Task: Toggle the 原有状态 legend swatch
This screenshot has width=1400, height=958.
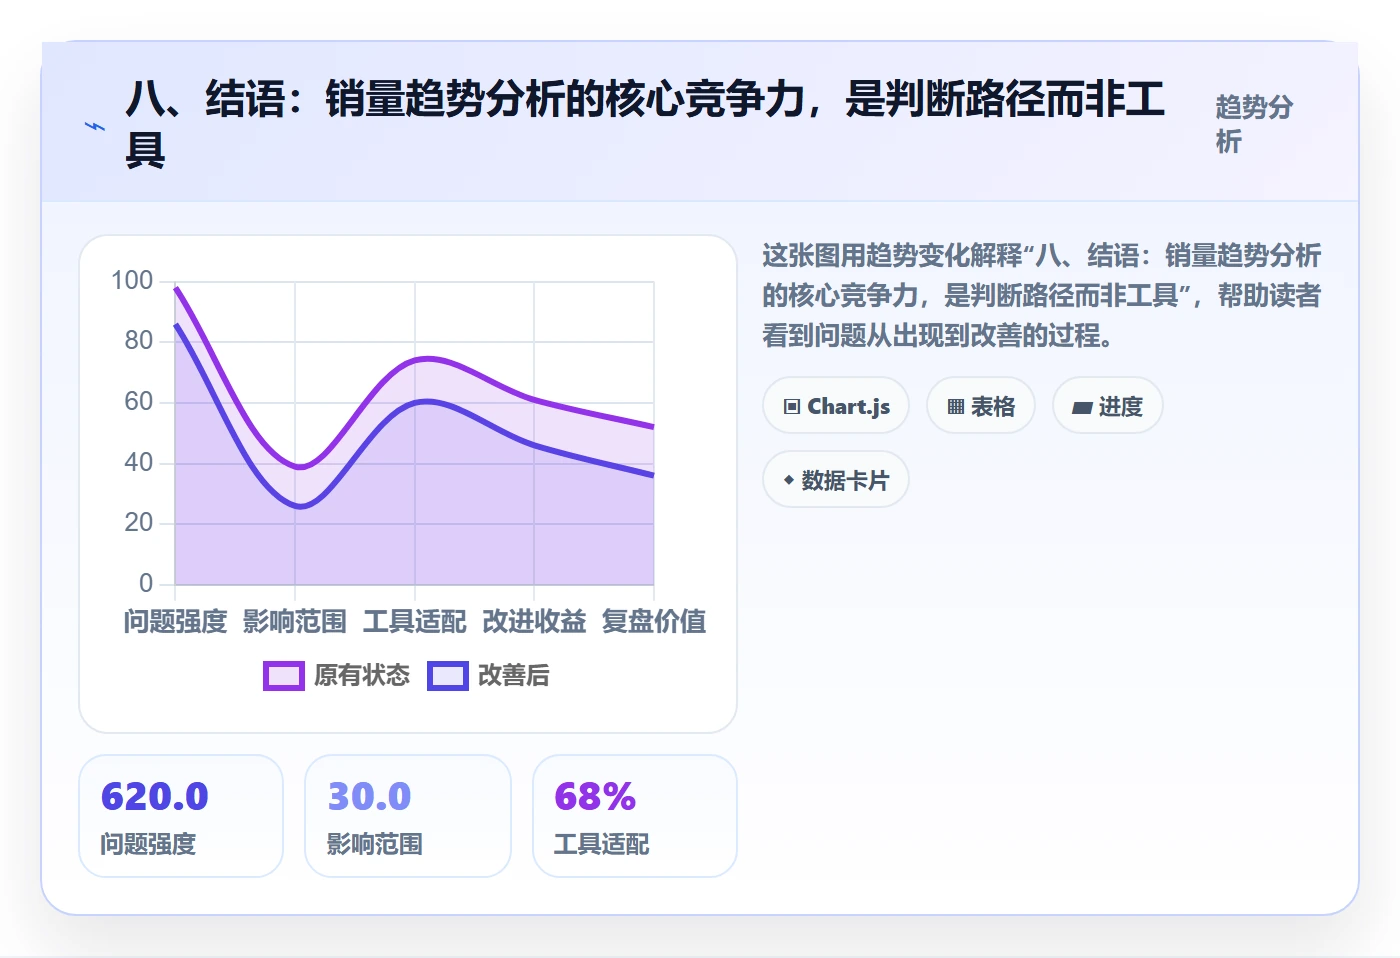Action: point(284,676)
